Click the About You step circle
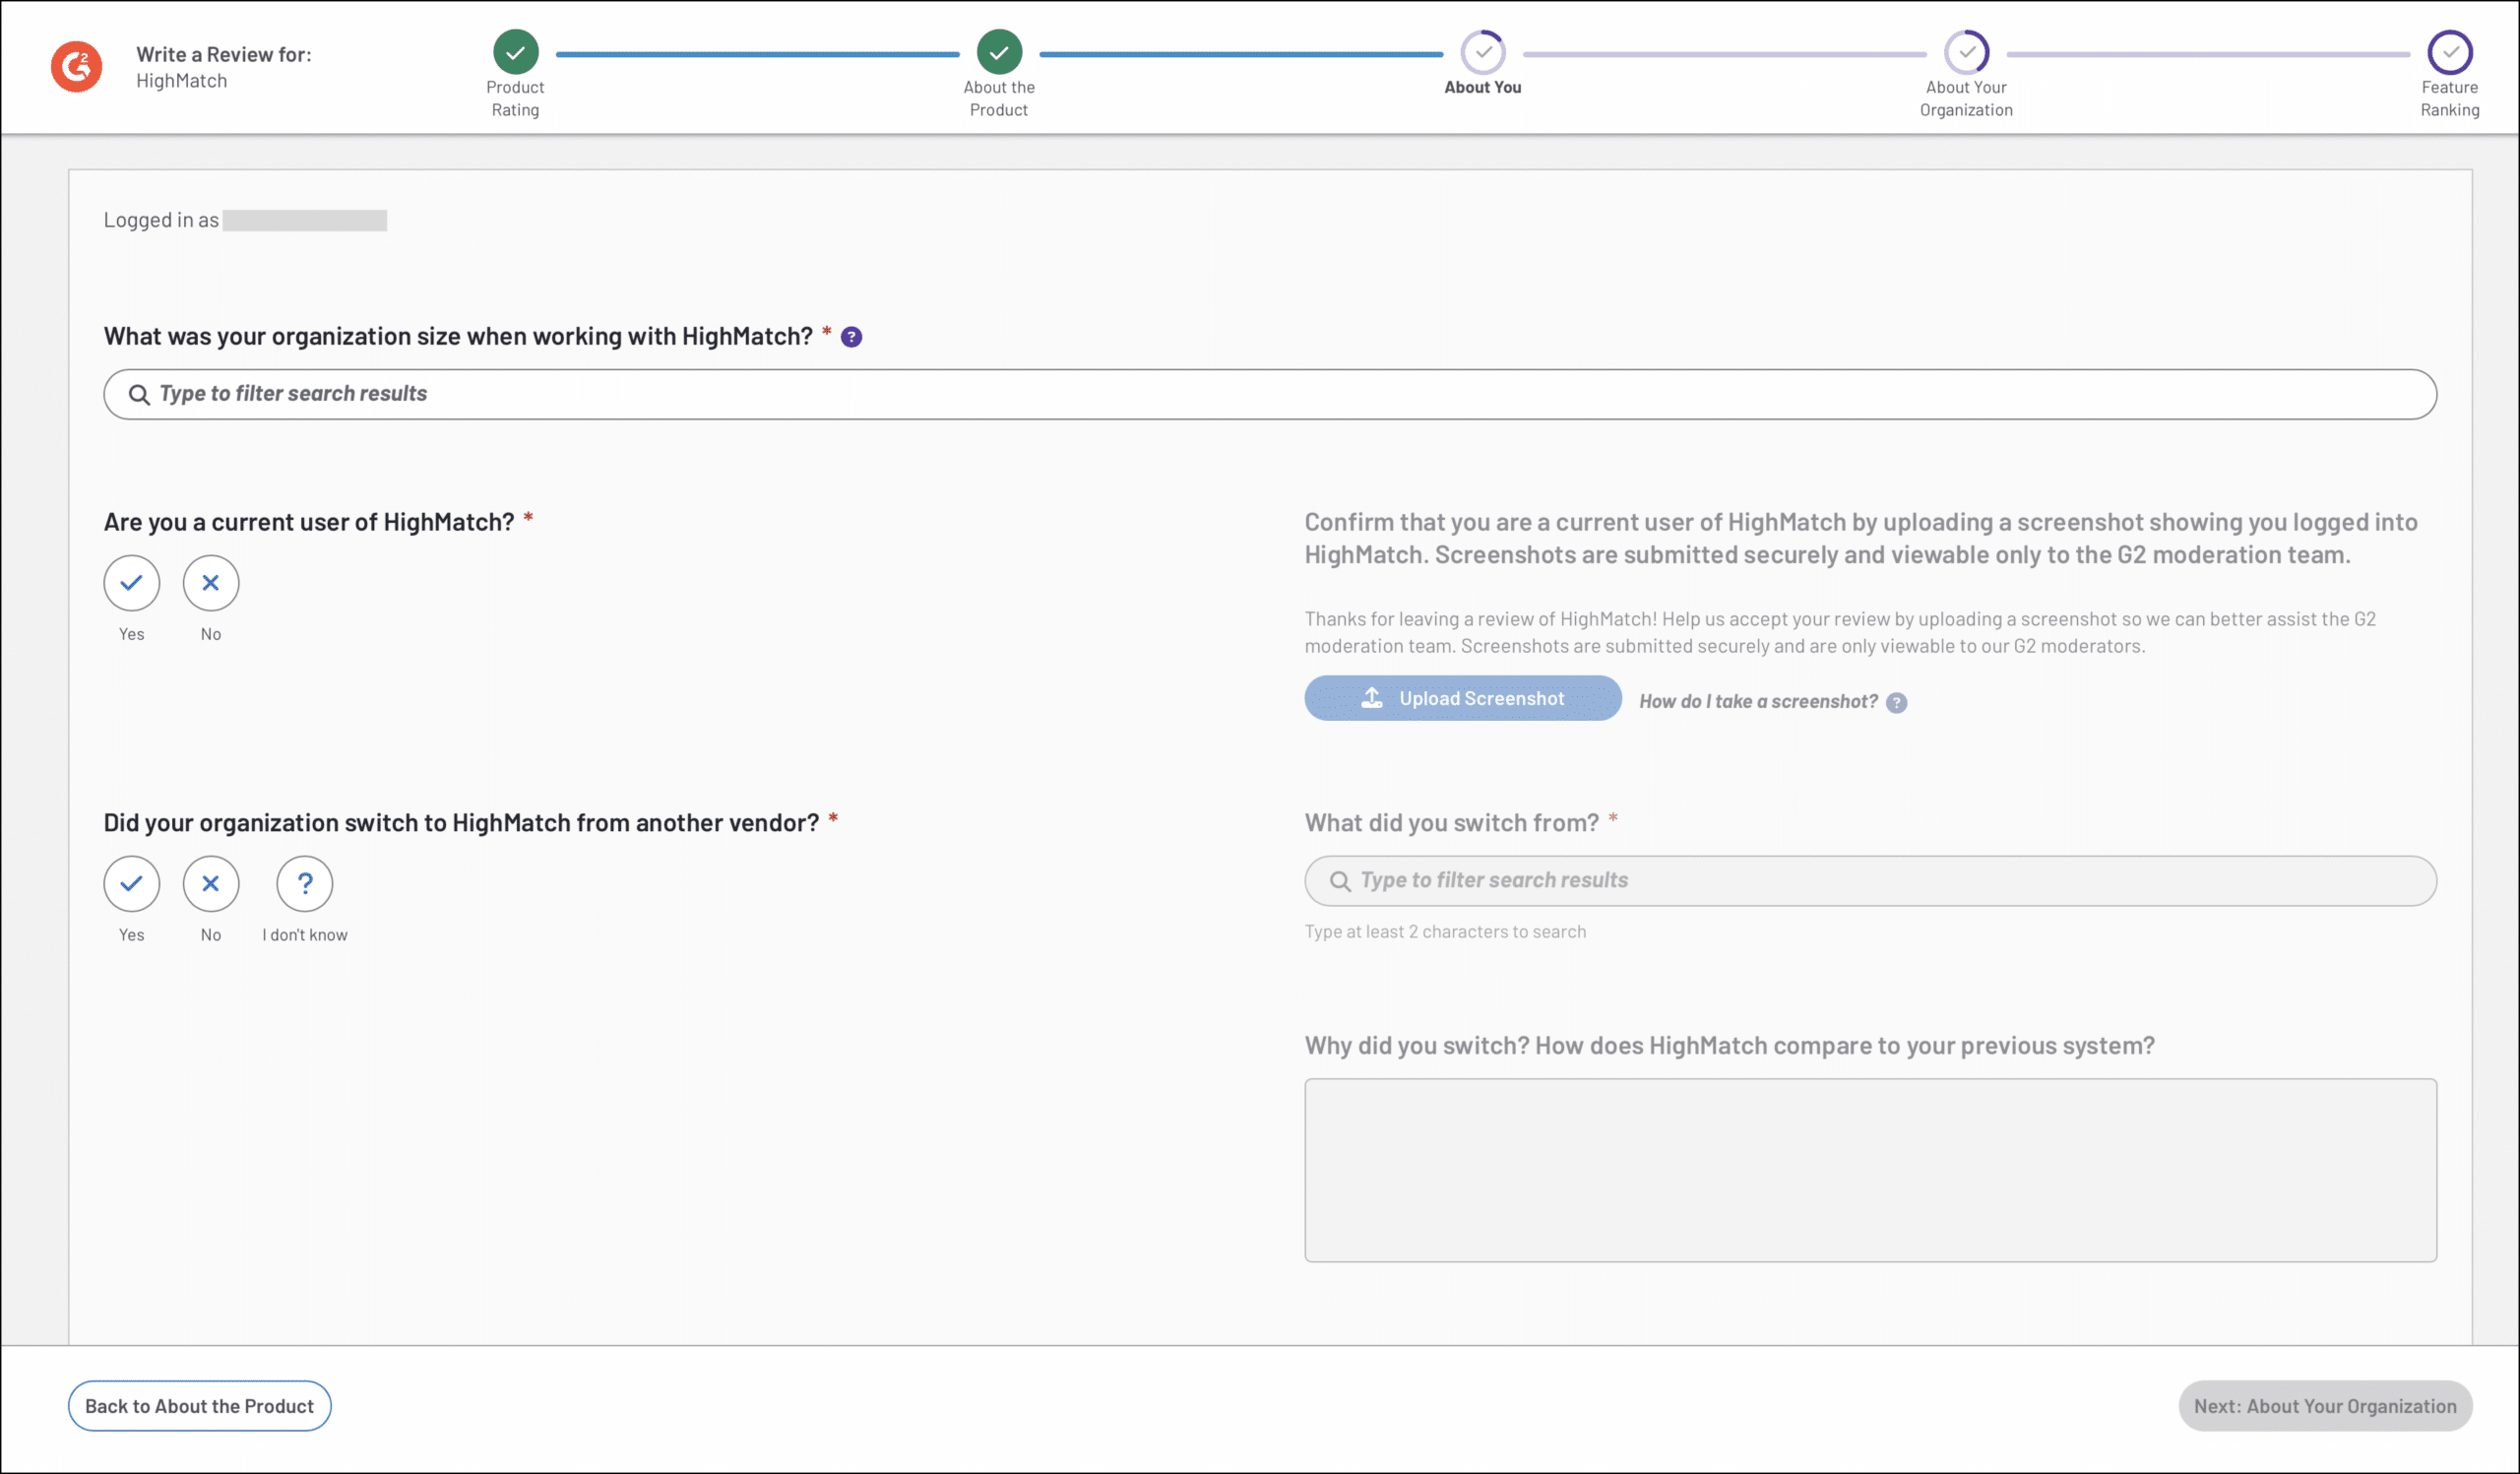 [1482, 52]
